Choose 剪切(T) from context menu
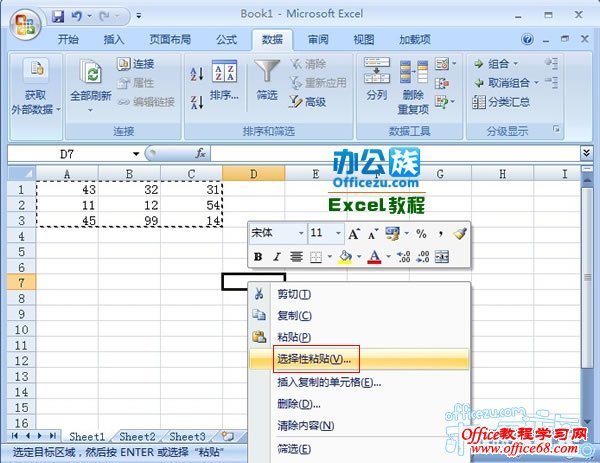 point(359,294)
